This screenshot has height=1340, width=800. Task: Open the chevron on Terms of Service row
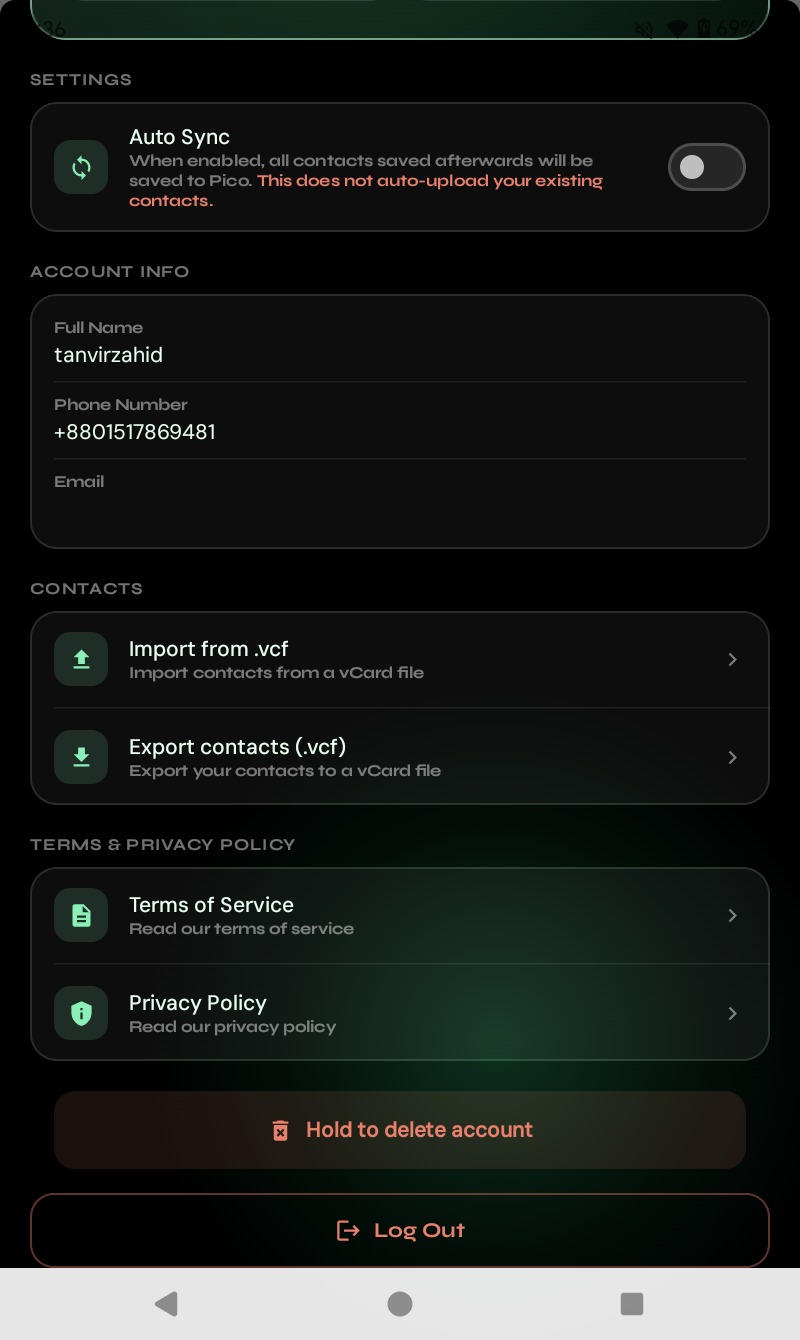pyautogui.click(x=733, y=915)
